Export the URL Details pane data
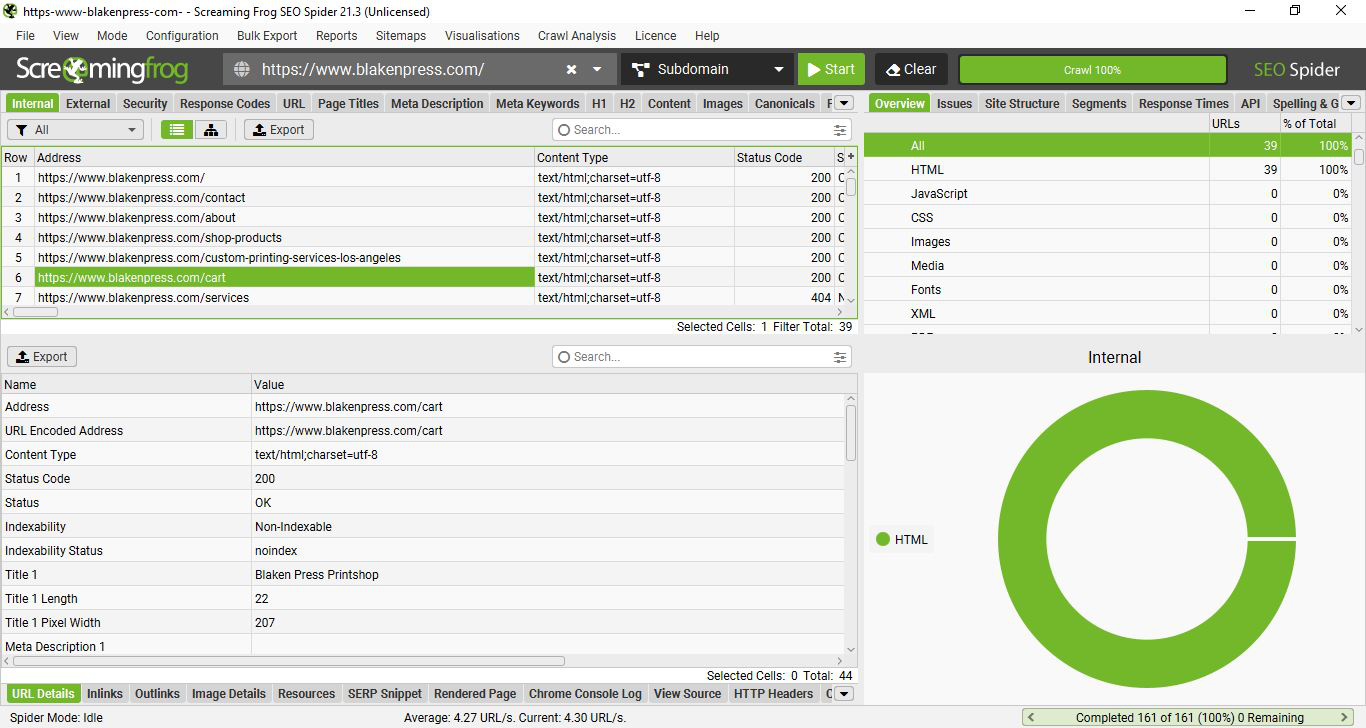Viewport: 1366px width, 728px height. click(x=42, y=357)
